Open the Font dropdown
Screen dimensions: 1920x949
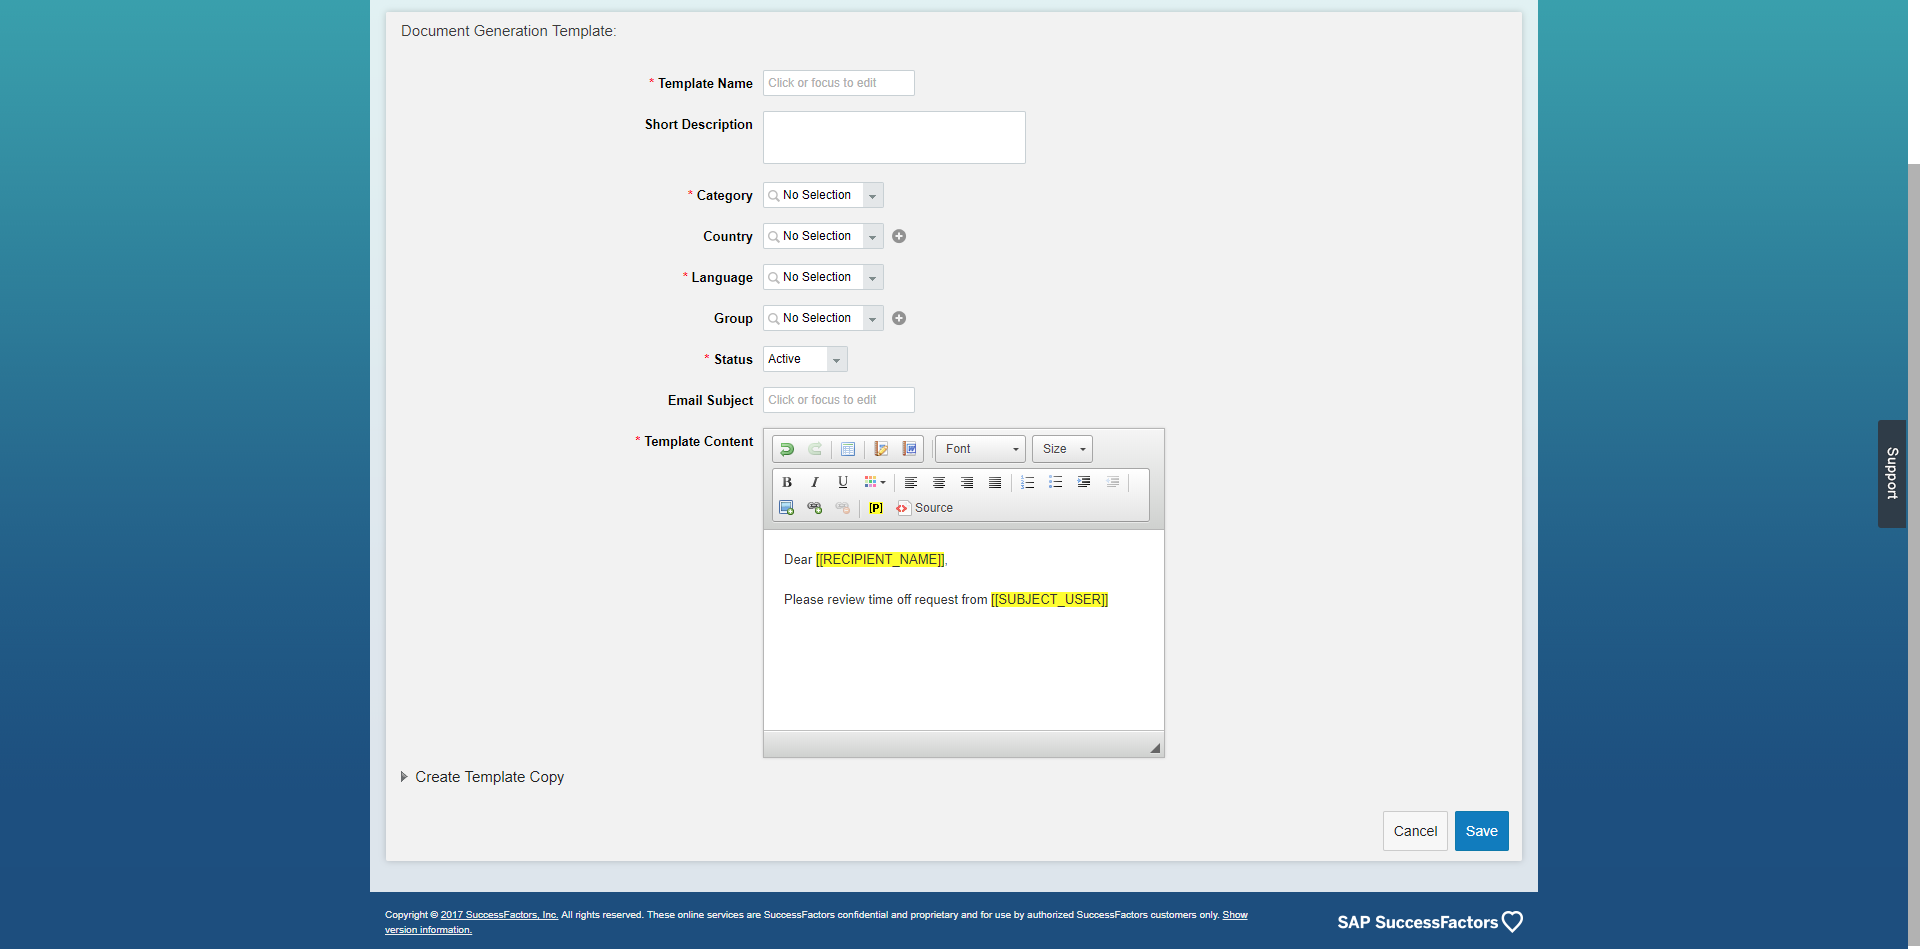(x=981, y=449)
